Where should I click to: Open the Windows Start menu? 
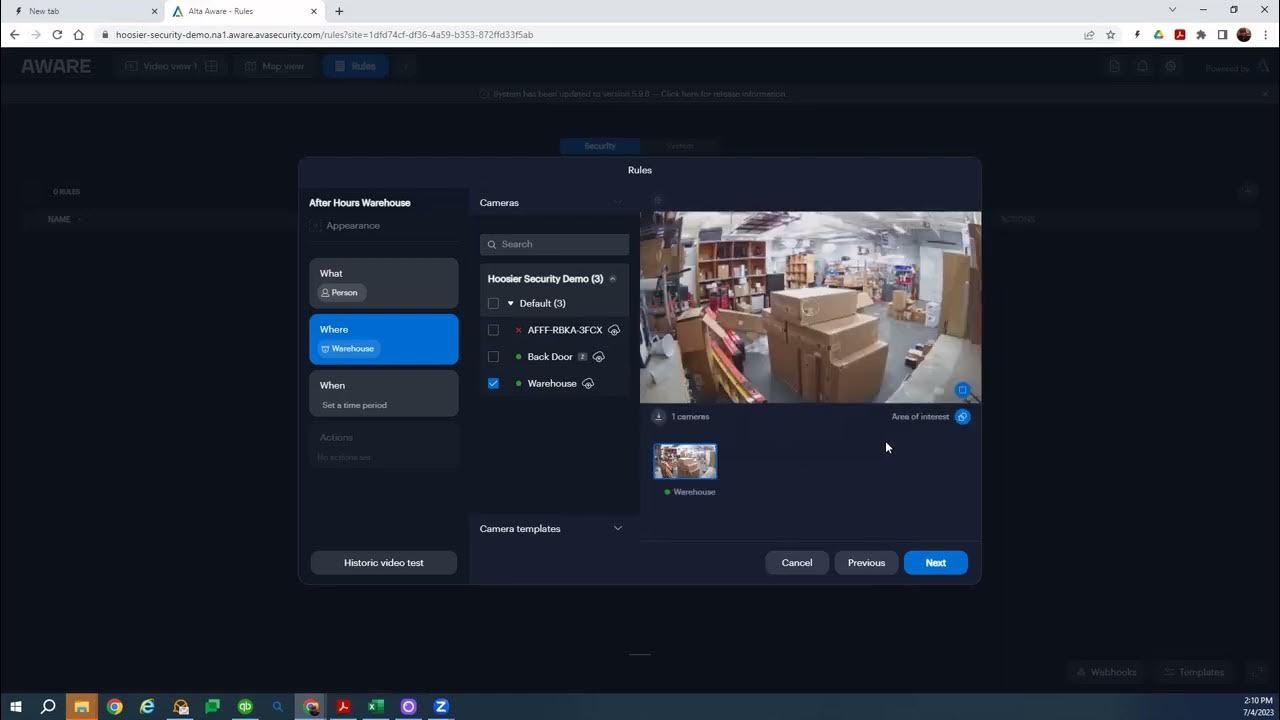point(15,706)
